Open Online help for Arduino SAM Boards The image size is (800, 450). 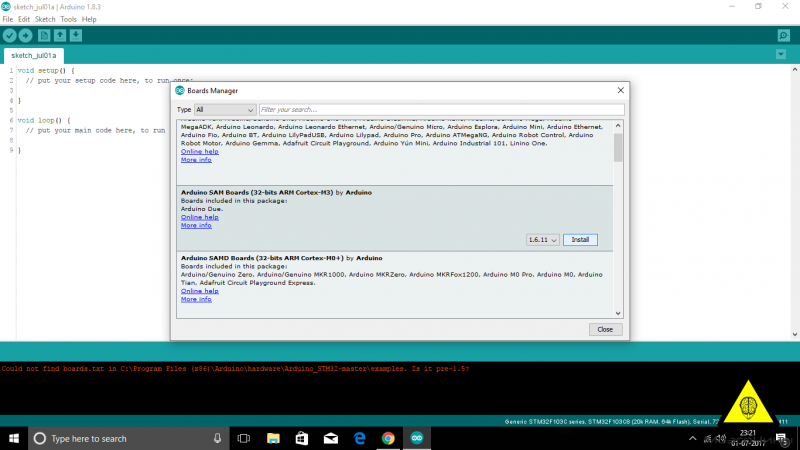coord(199,217)
